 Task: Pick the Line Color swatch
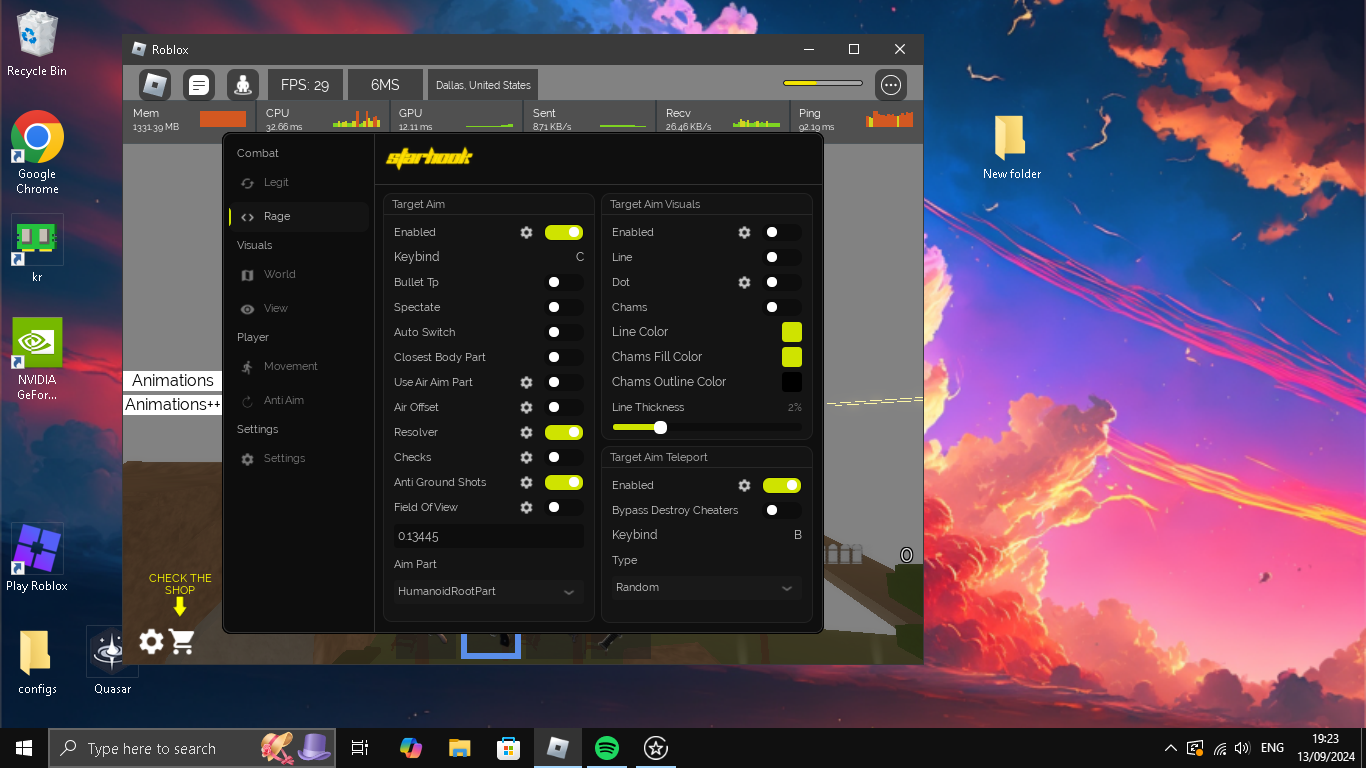[x=792, y=332]
